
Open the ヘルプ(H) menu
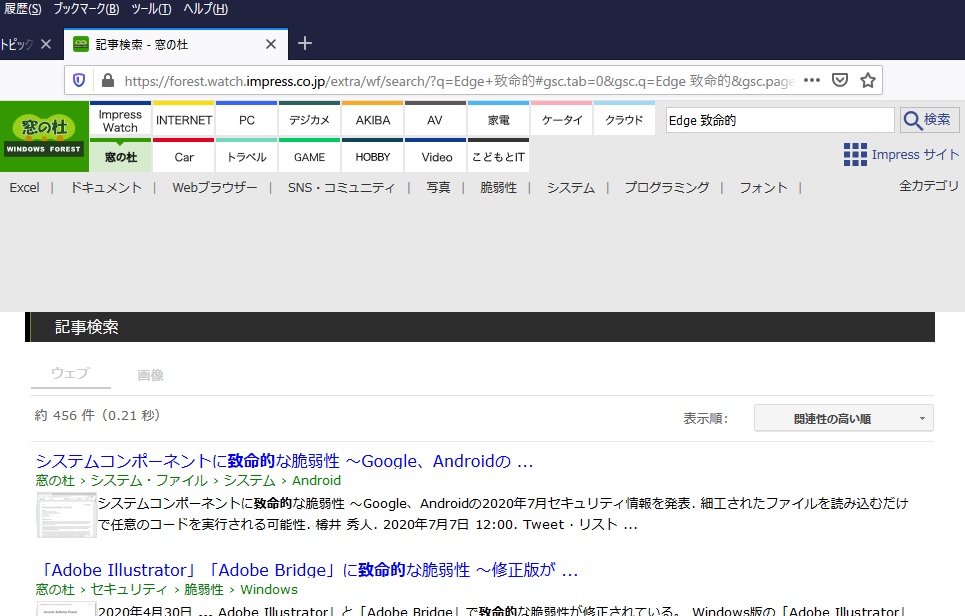[x=205, y=9]
